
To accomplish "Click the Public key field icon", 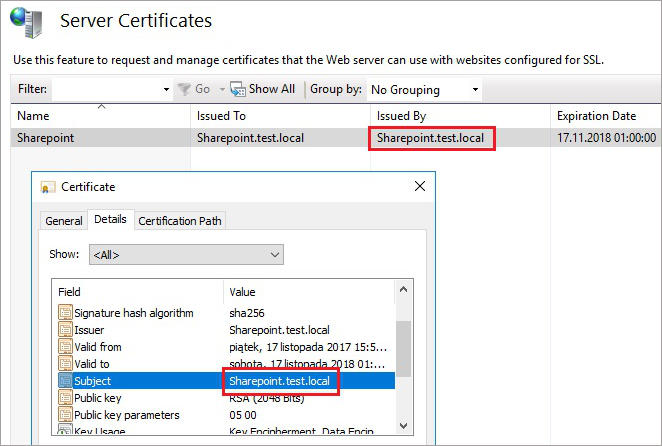I will click(65, 397).
